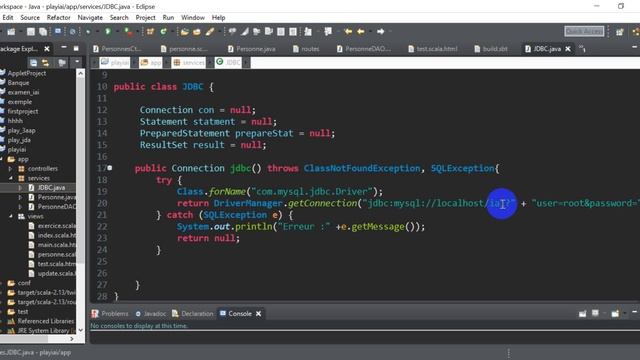
Task: Expand Personne.java node in tree
Action: 20,197
